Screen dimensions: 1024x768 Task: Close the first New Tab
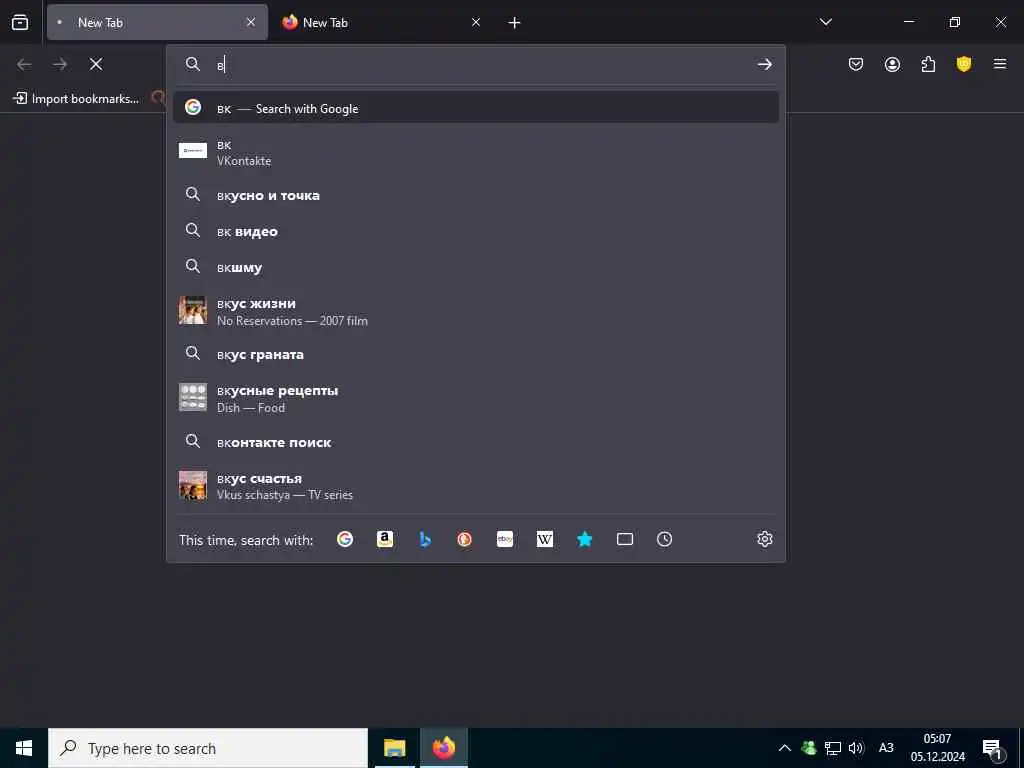coord(251,22)
